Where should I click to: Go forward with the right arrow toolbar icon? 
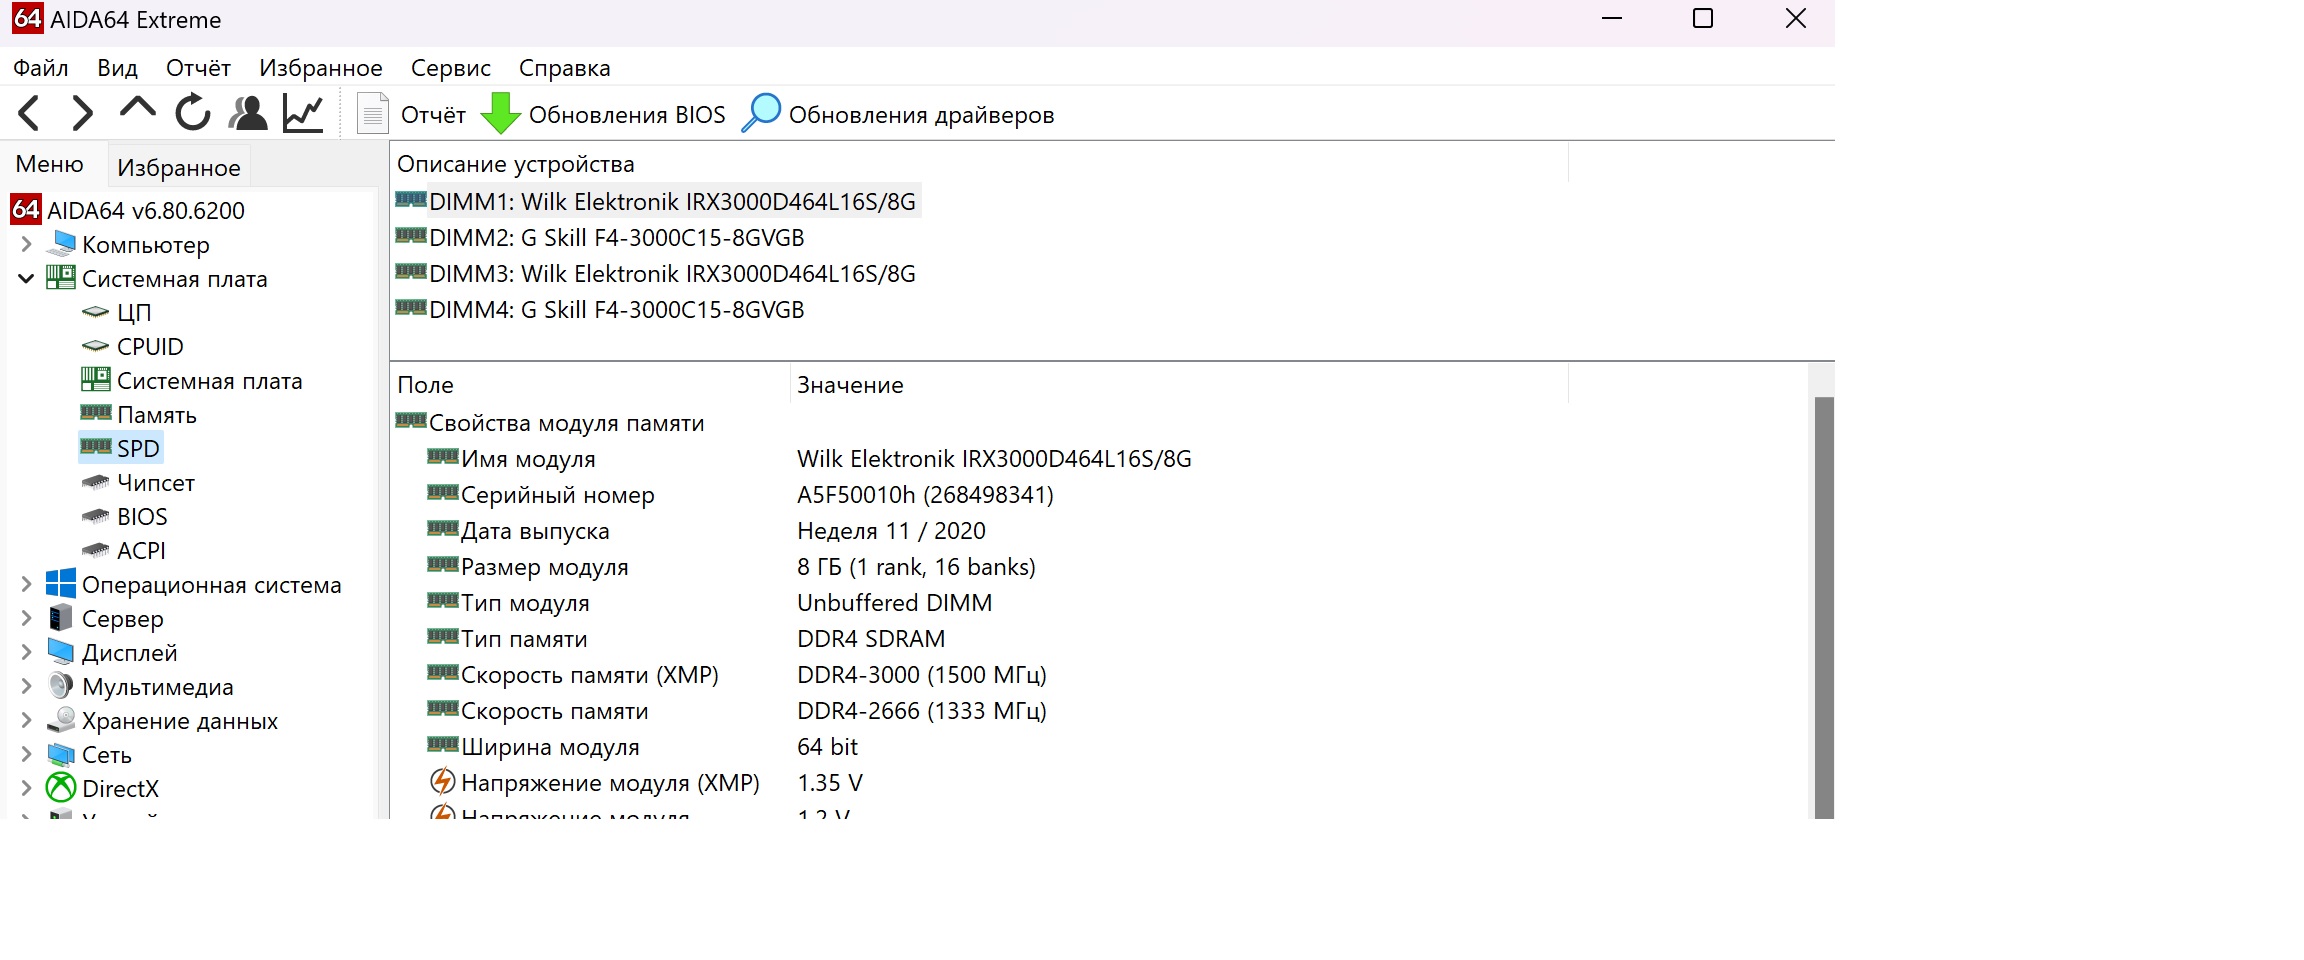83,114
